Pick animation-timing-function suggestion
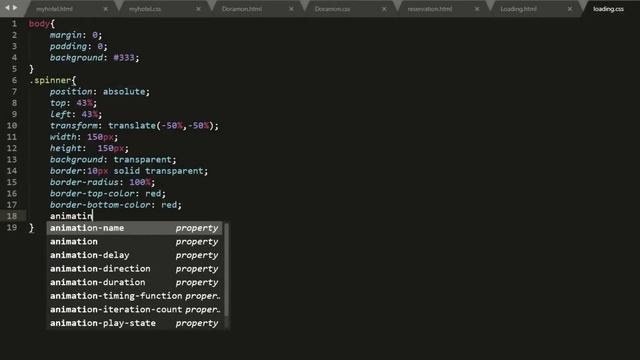Screen dimensions: 640x360 point(135,296)
